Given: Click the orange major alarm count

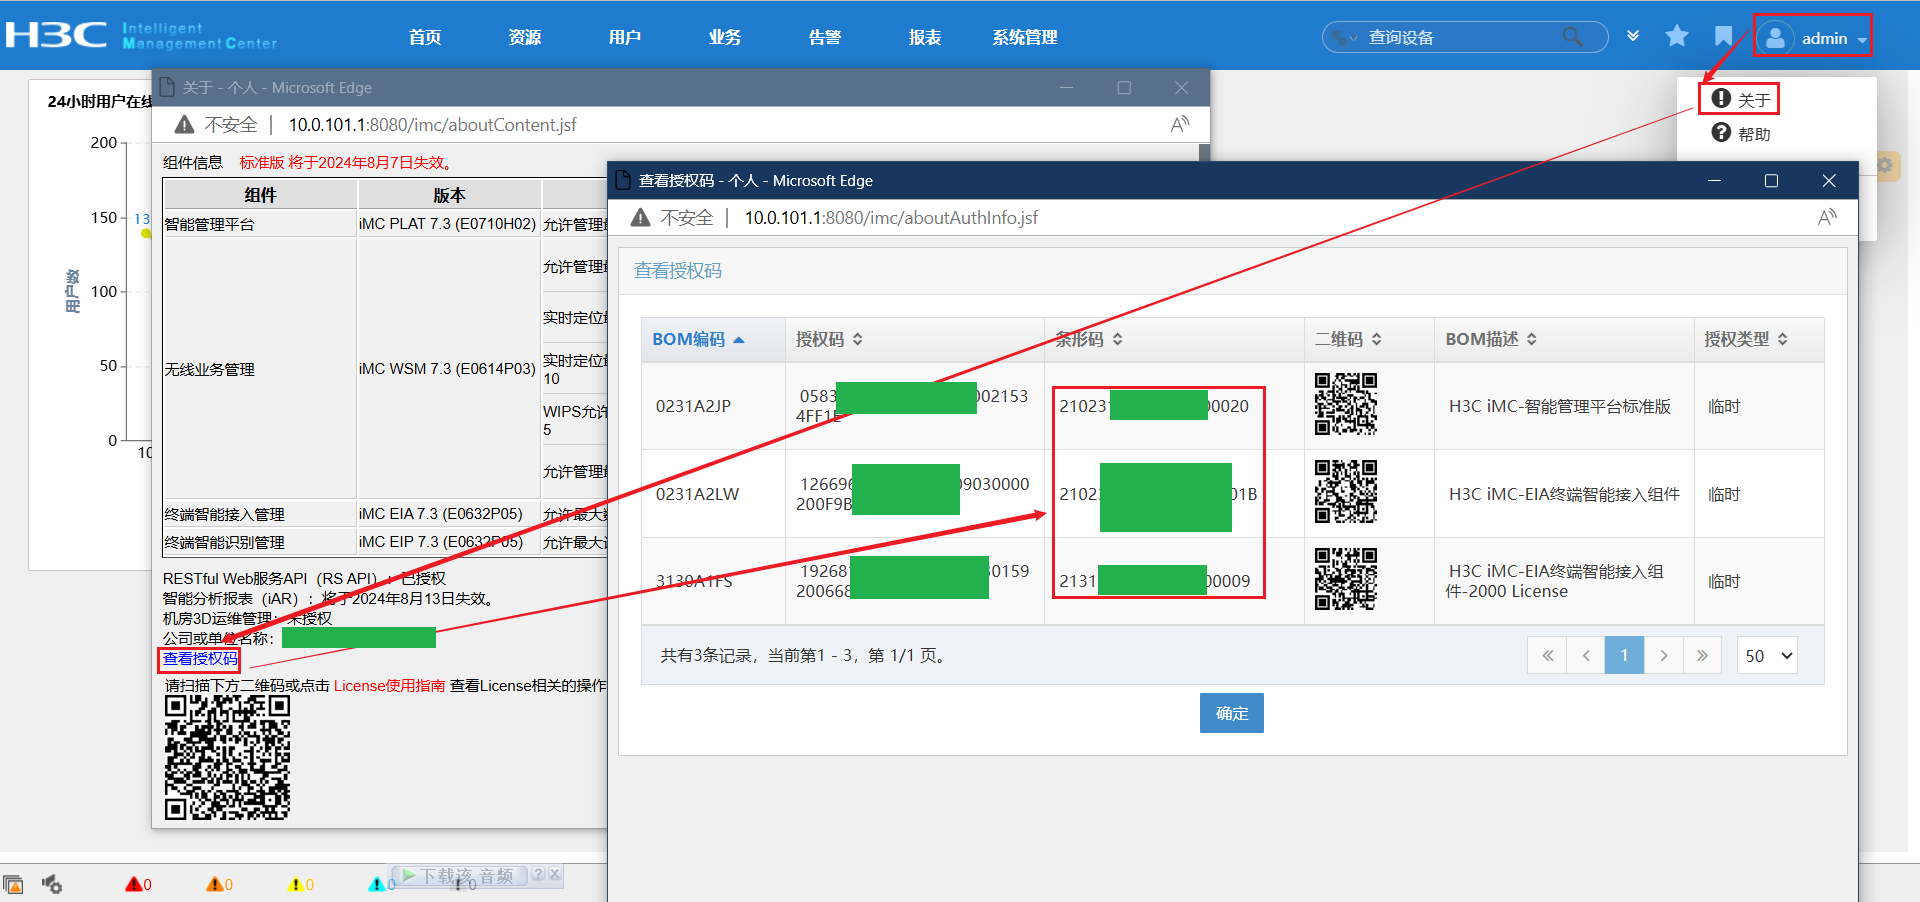Looking at the screenshot, I should [219, 884].
